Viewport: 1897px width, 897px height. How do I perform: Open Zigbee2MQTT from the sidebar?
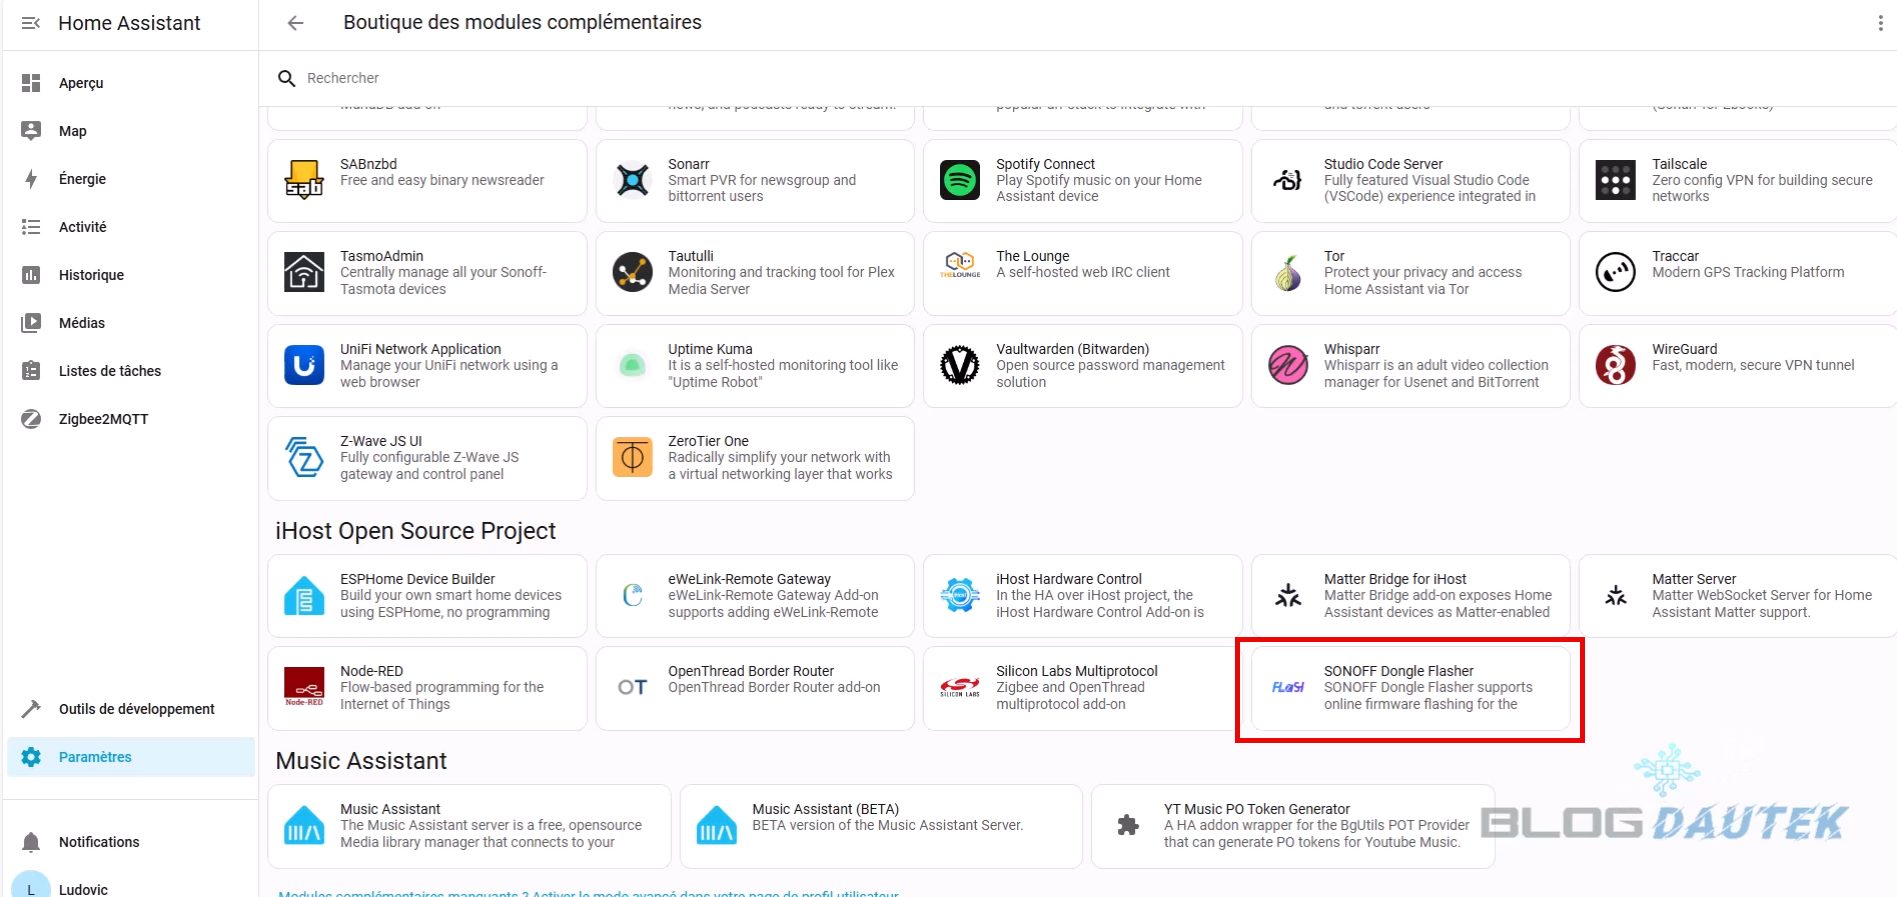(103, 419)
